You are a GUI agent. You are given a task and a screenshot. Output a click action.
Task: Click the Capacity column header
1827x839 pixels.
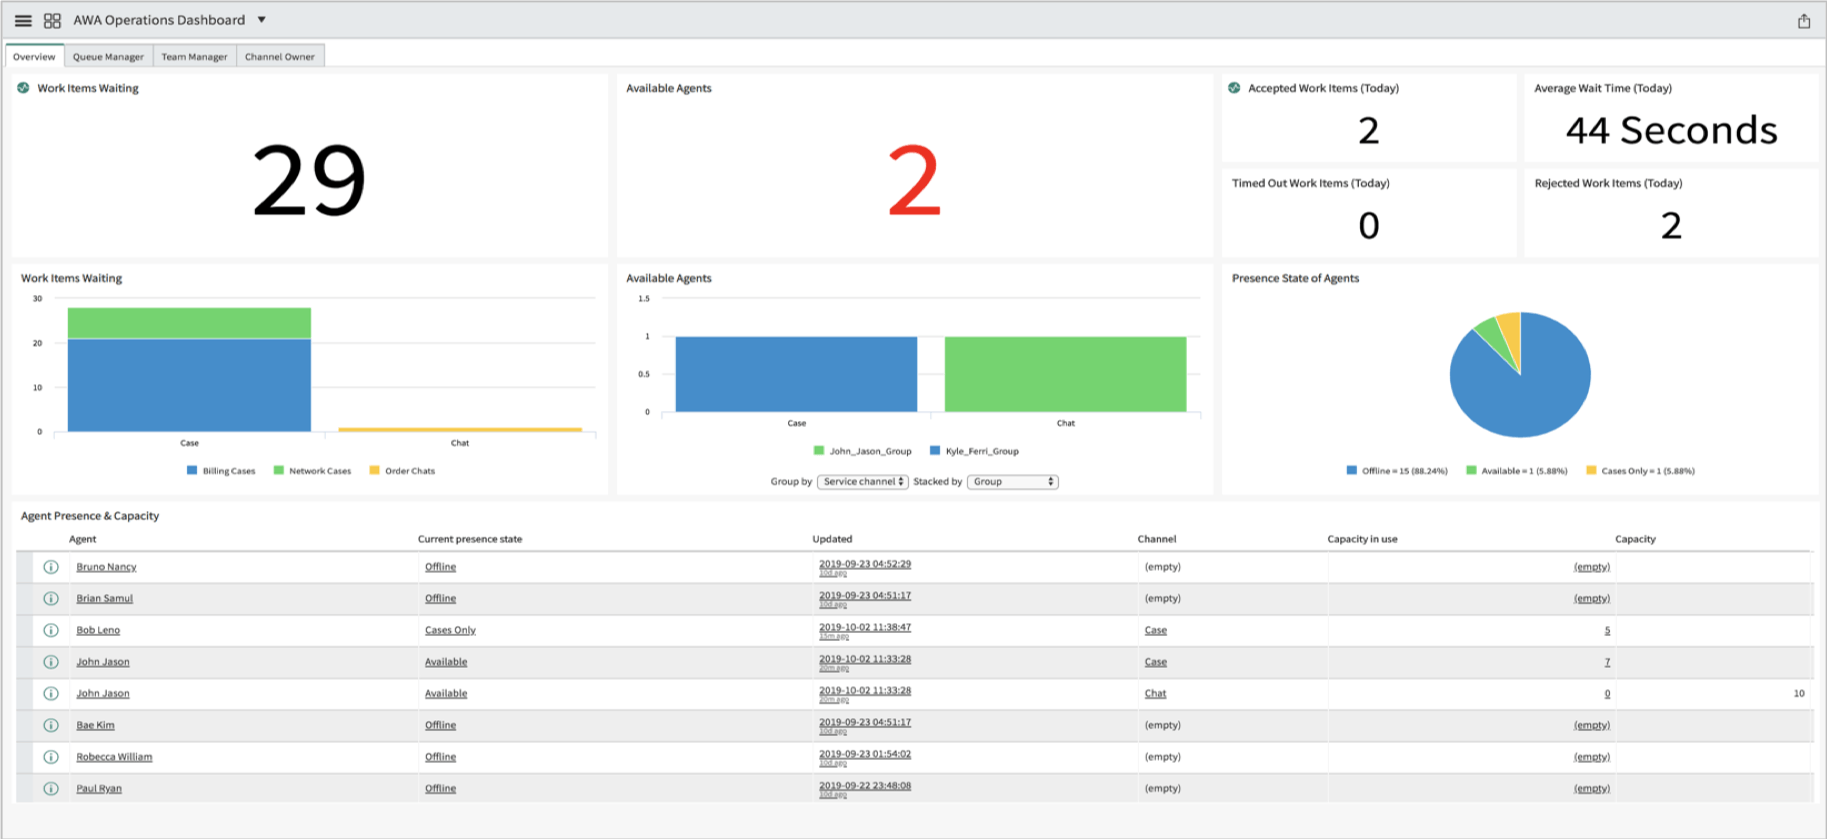(x=1635, y=539)
